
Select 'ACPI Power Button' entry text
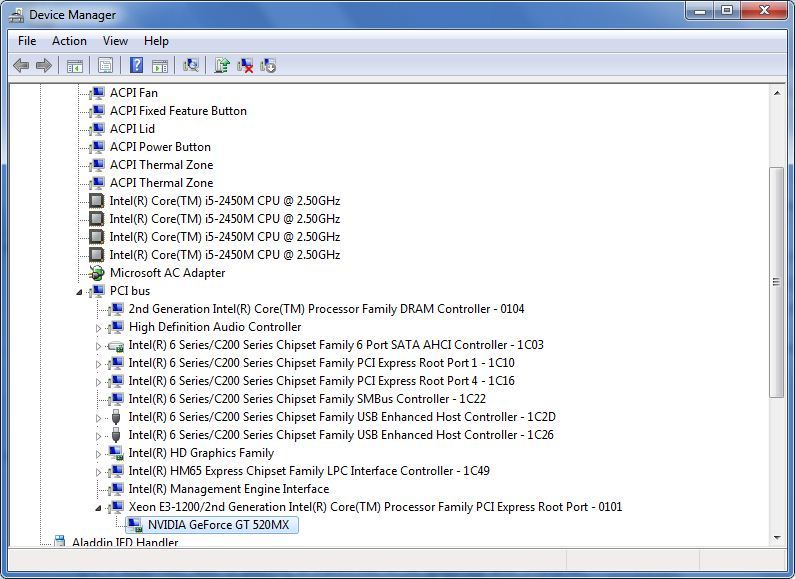[x=160, y=147]
